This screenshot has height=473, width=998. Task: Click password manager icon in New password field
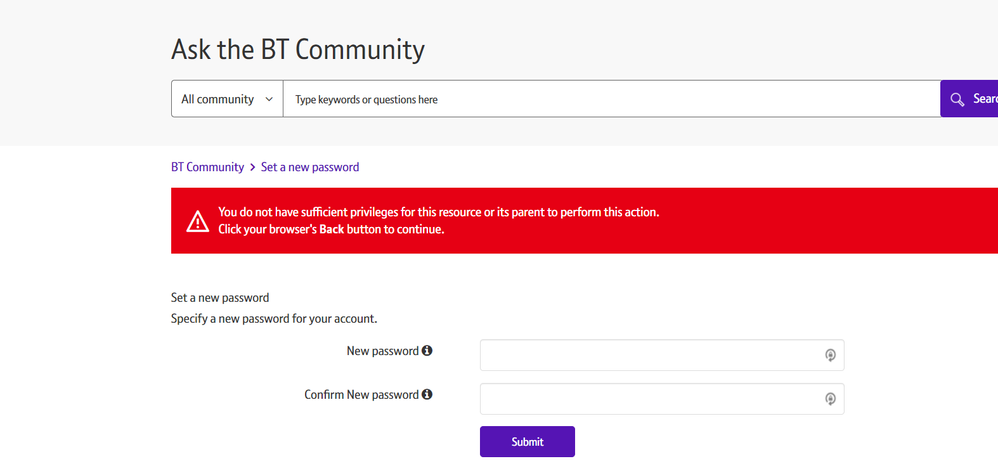tap(830, 355)
